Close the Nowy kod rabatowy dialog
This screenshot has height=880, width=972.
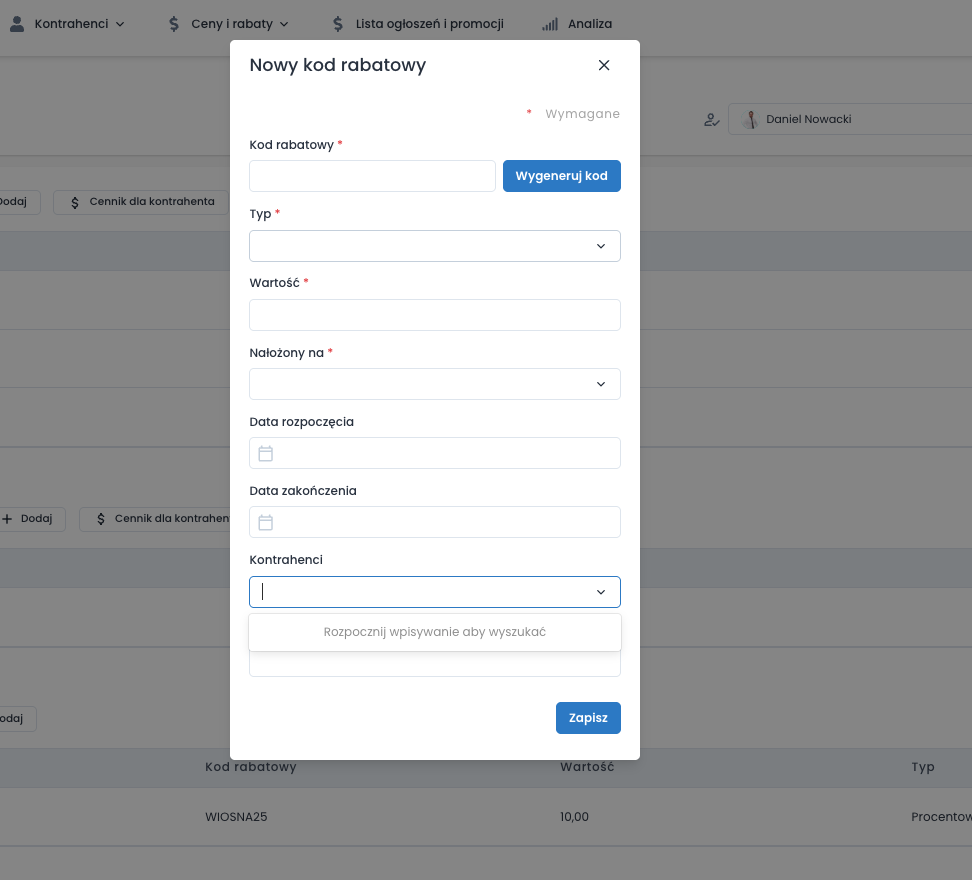(603, 65)
